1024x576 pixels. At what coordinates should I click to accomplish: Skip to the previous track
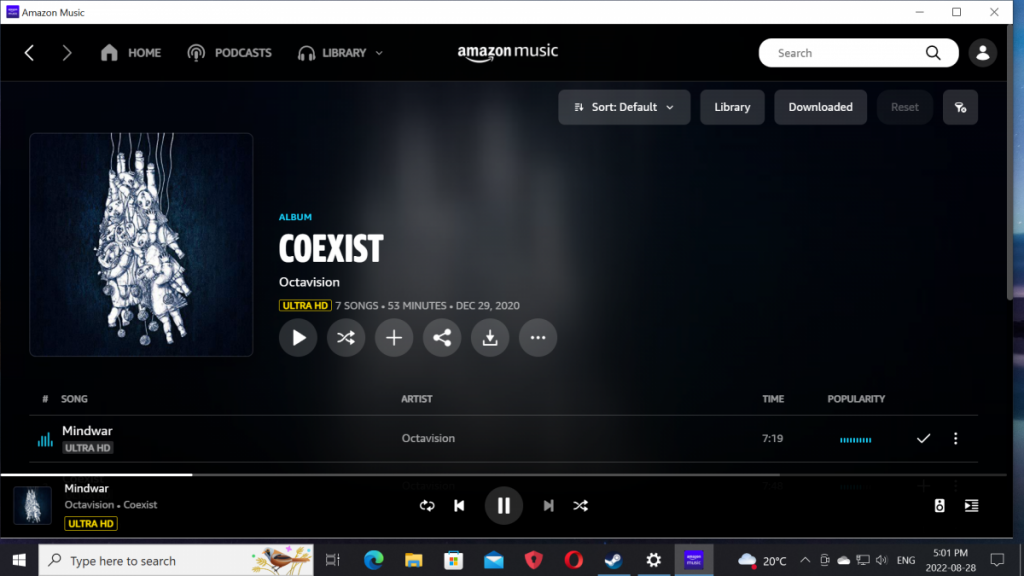(x=459, y=505)
